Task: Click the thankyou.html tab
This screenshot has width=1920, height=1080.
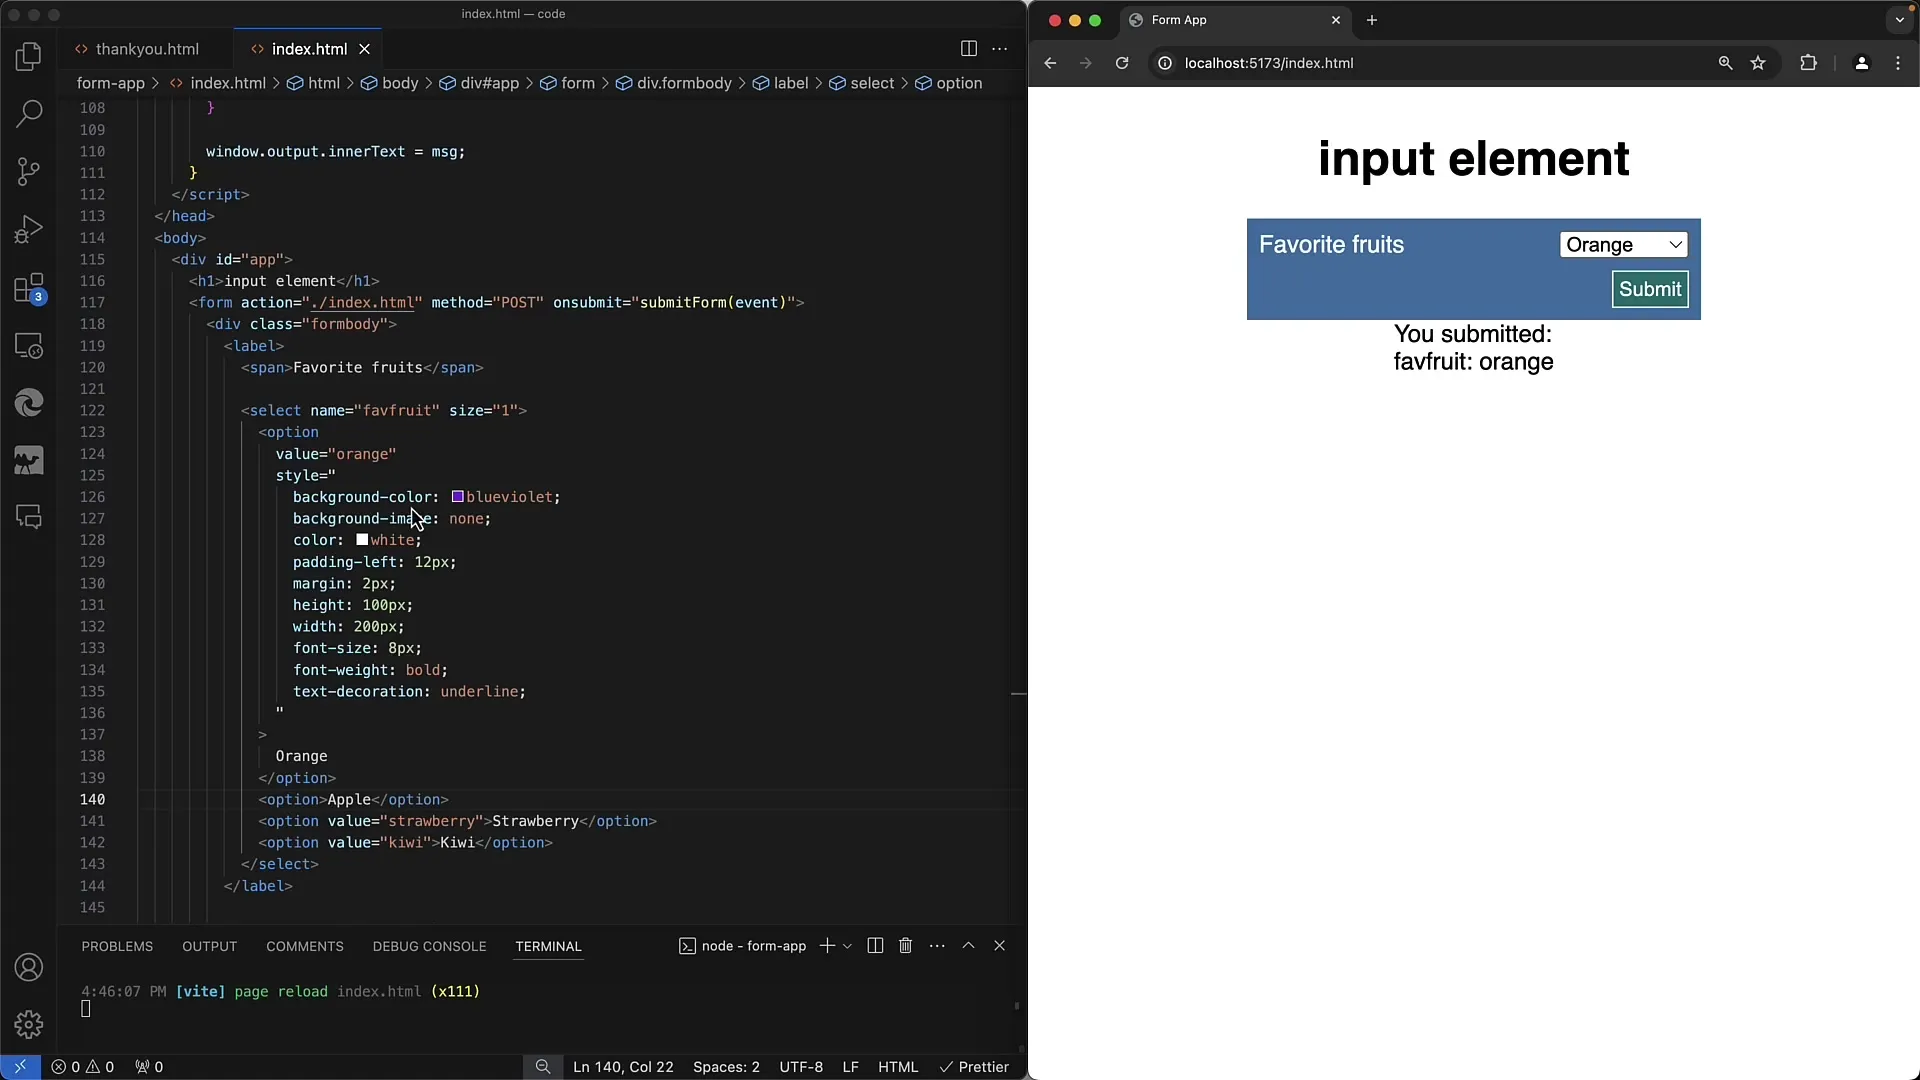Action: pyautogui.click(x=148, y=49)
